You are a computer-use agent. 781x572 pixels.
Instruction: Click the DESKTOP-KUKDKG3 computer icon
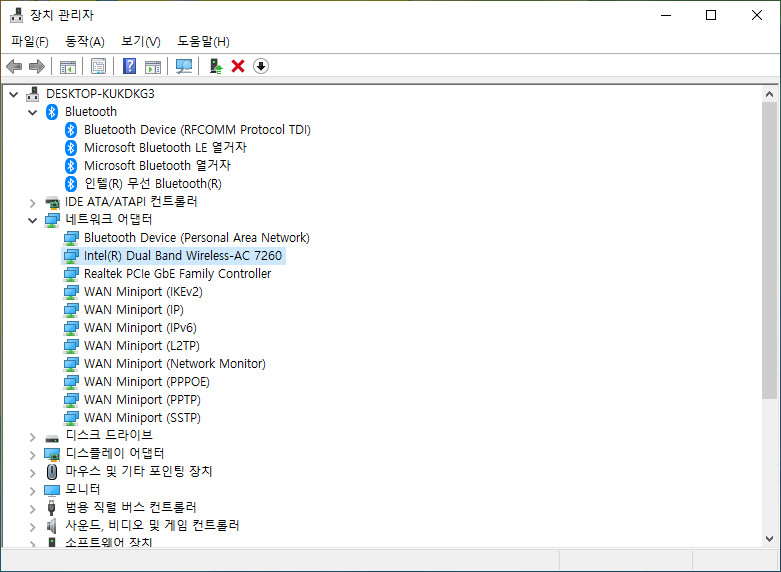tap(32, 94)
